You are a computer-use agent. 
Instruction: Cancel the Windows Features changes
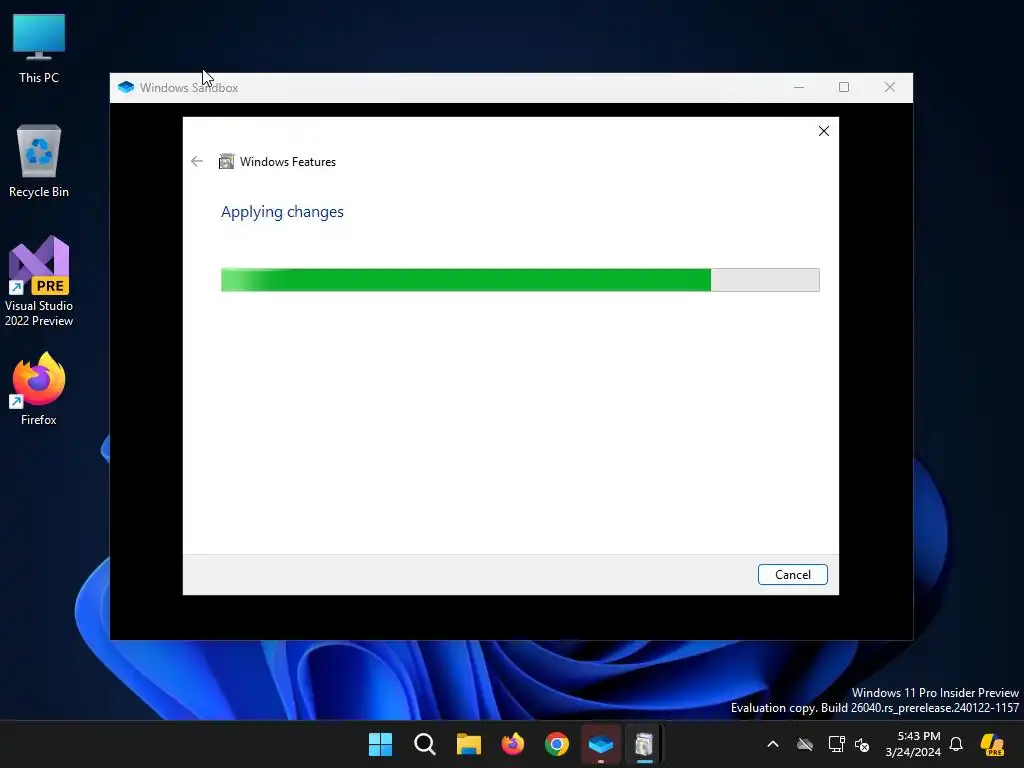(x=792, y=575)
